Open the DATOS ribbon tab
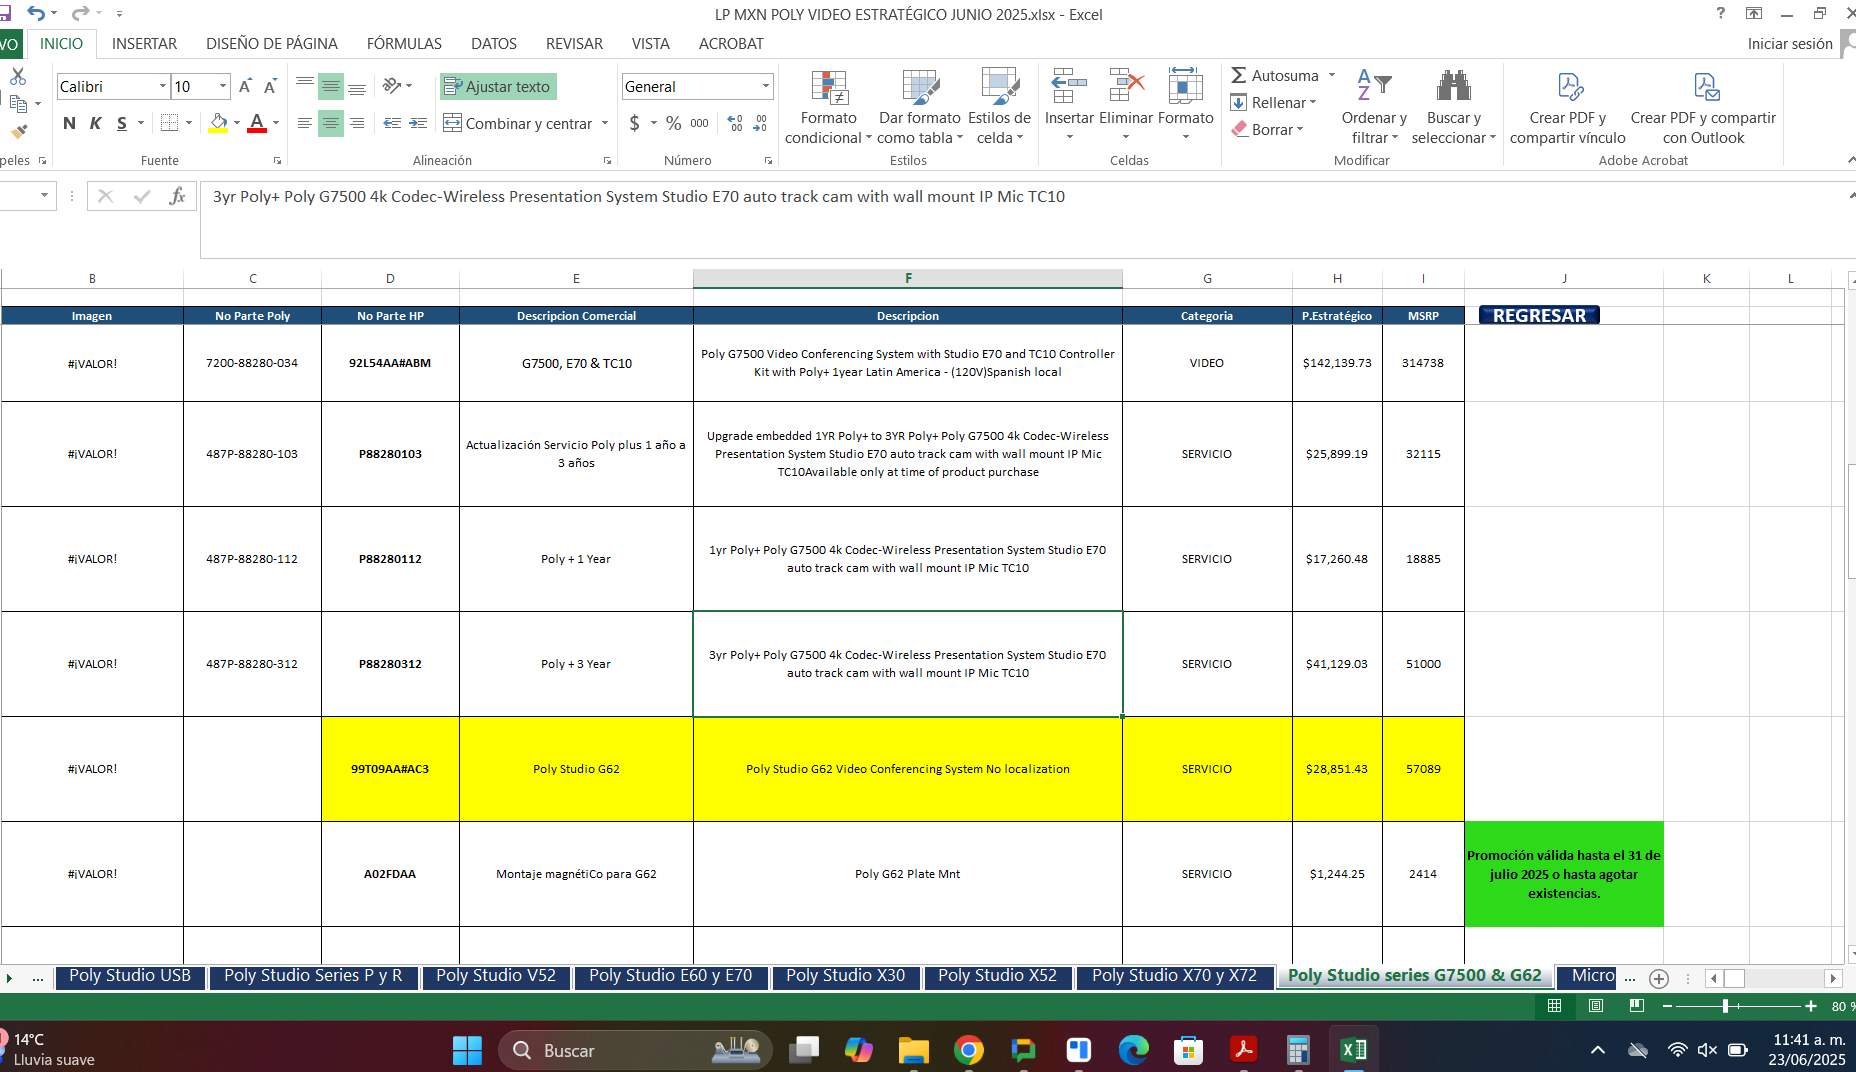The height and width of the screenshot is (1072, 1856). pyautogui.click(x=494, y=44)
